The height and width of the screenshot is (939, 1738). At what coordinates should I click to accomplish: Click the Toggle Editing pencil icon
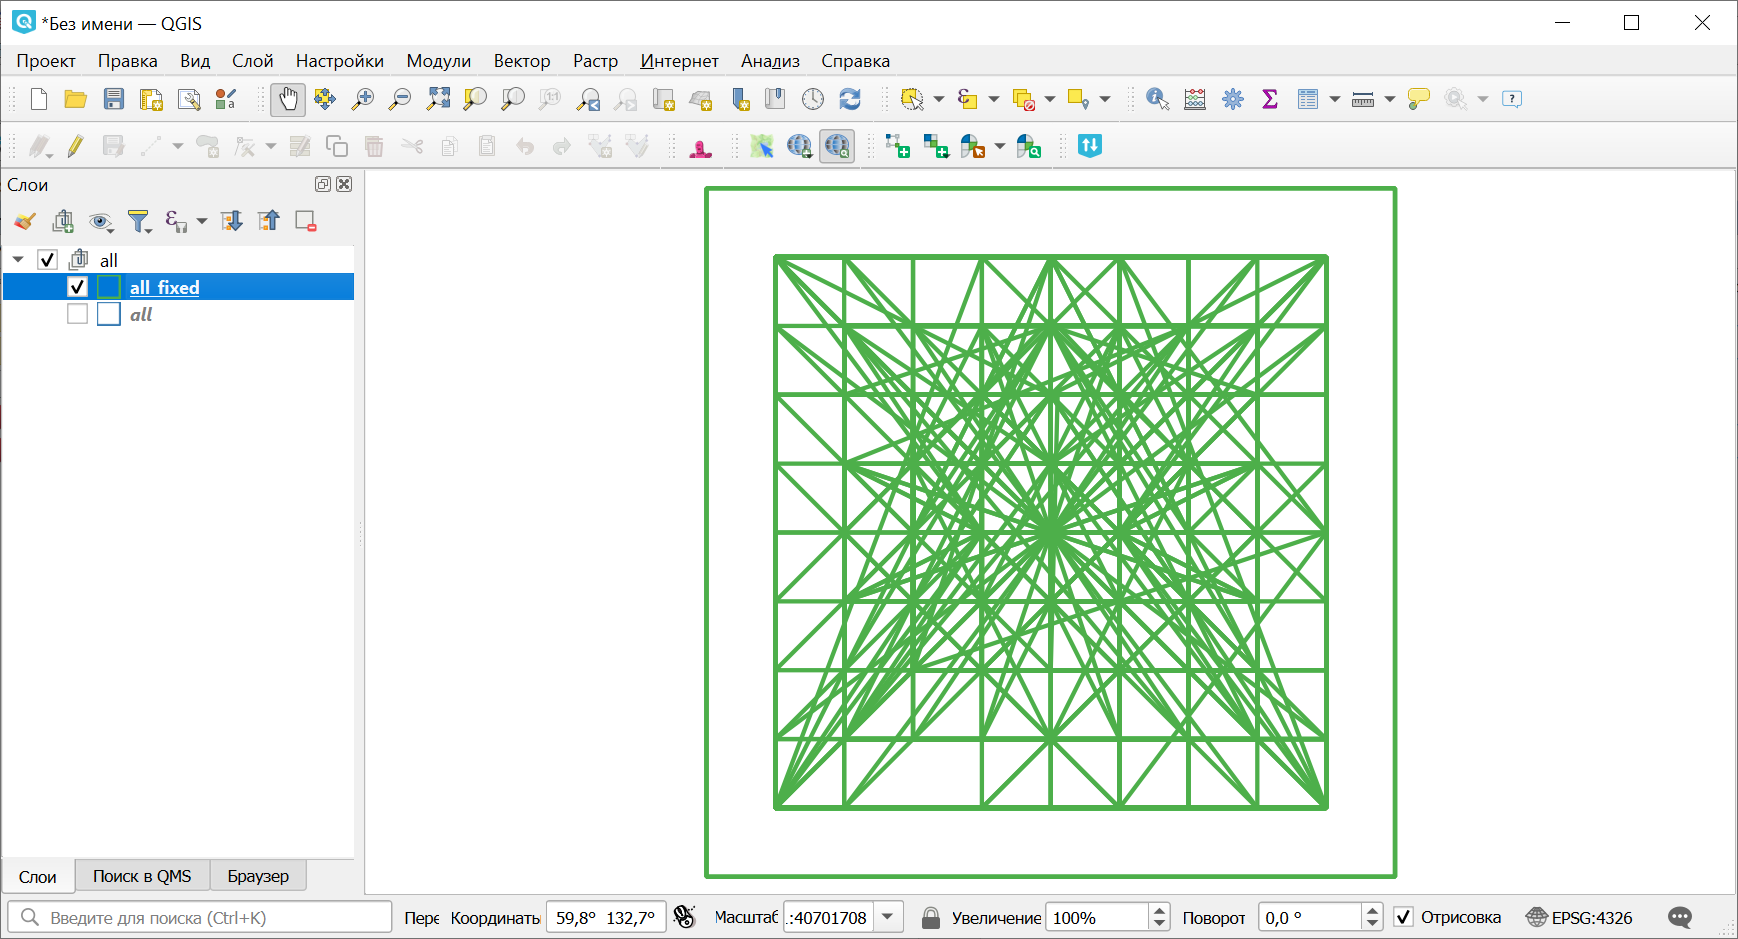coord(75,147)
